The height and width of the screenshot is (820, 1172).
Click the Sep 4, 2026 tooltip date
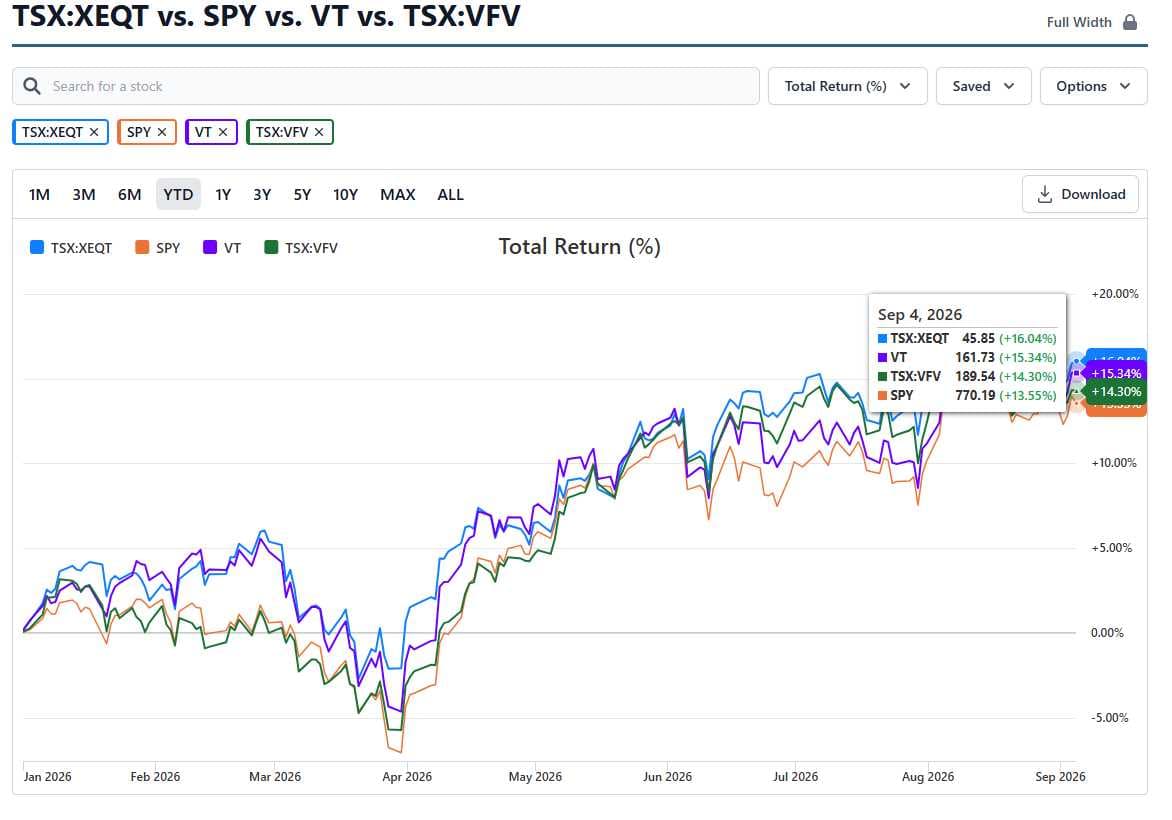tap(919, 315)
